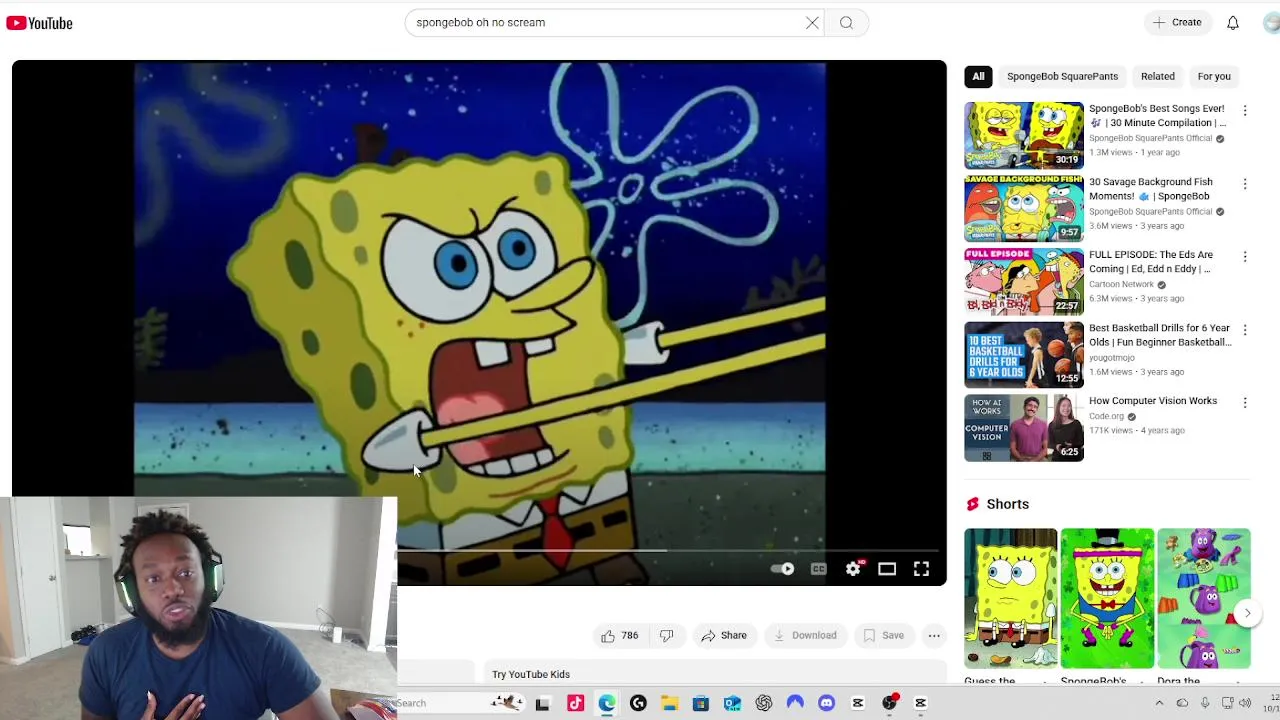This screenshot has height=720, width=1280.
Task: Expand the system tray hidden icons chevron
Action: tap(1159, 704)
